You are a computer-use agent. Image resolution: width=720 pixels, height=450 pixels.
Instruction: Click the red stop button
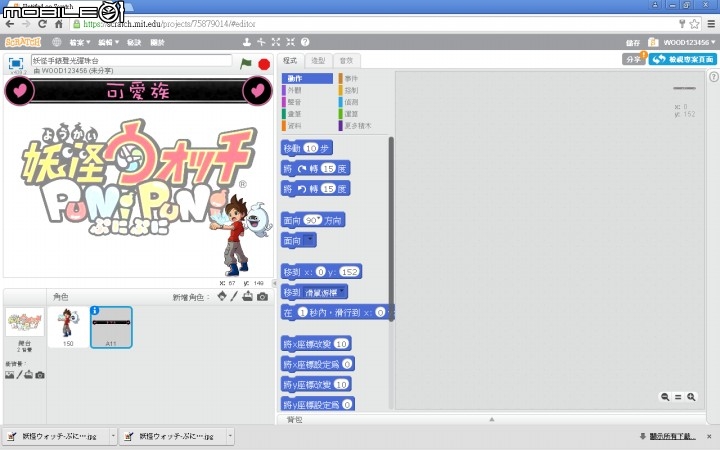click(264, 64)
